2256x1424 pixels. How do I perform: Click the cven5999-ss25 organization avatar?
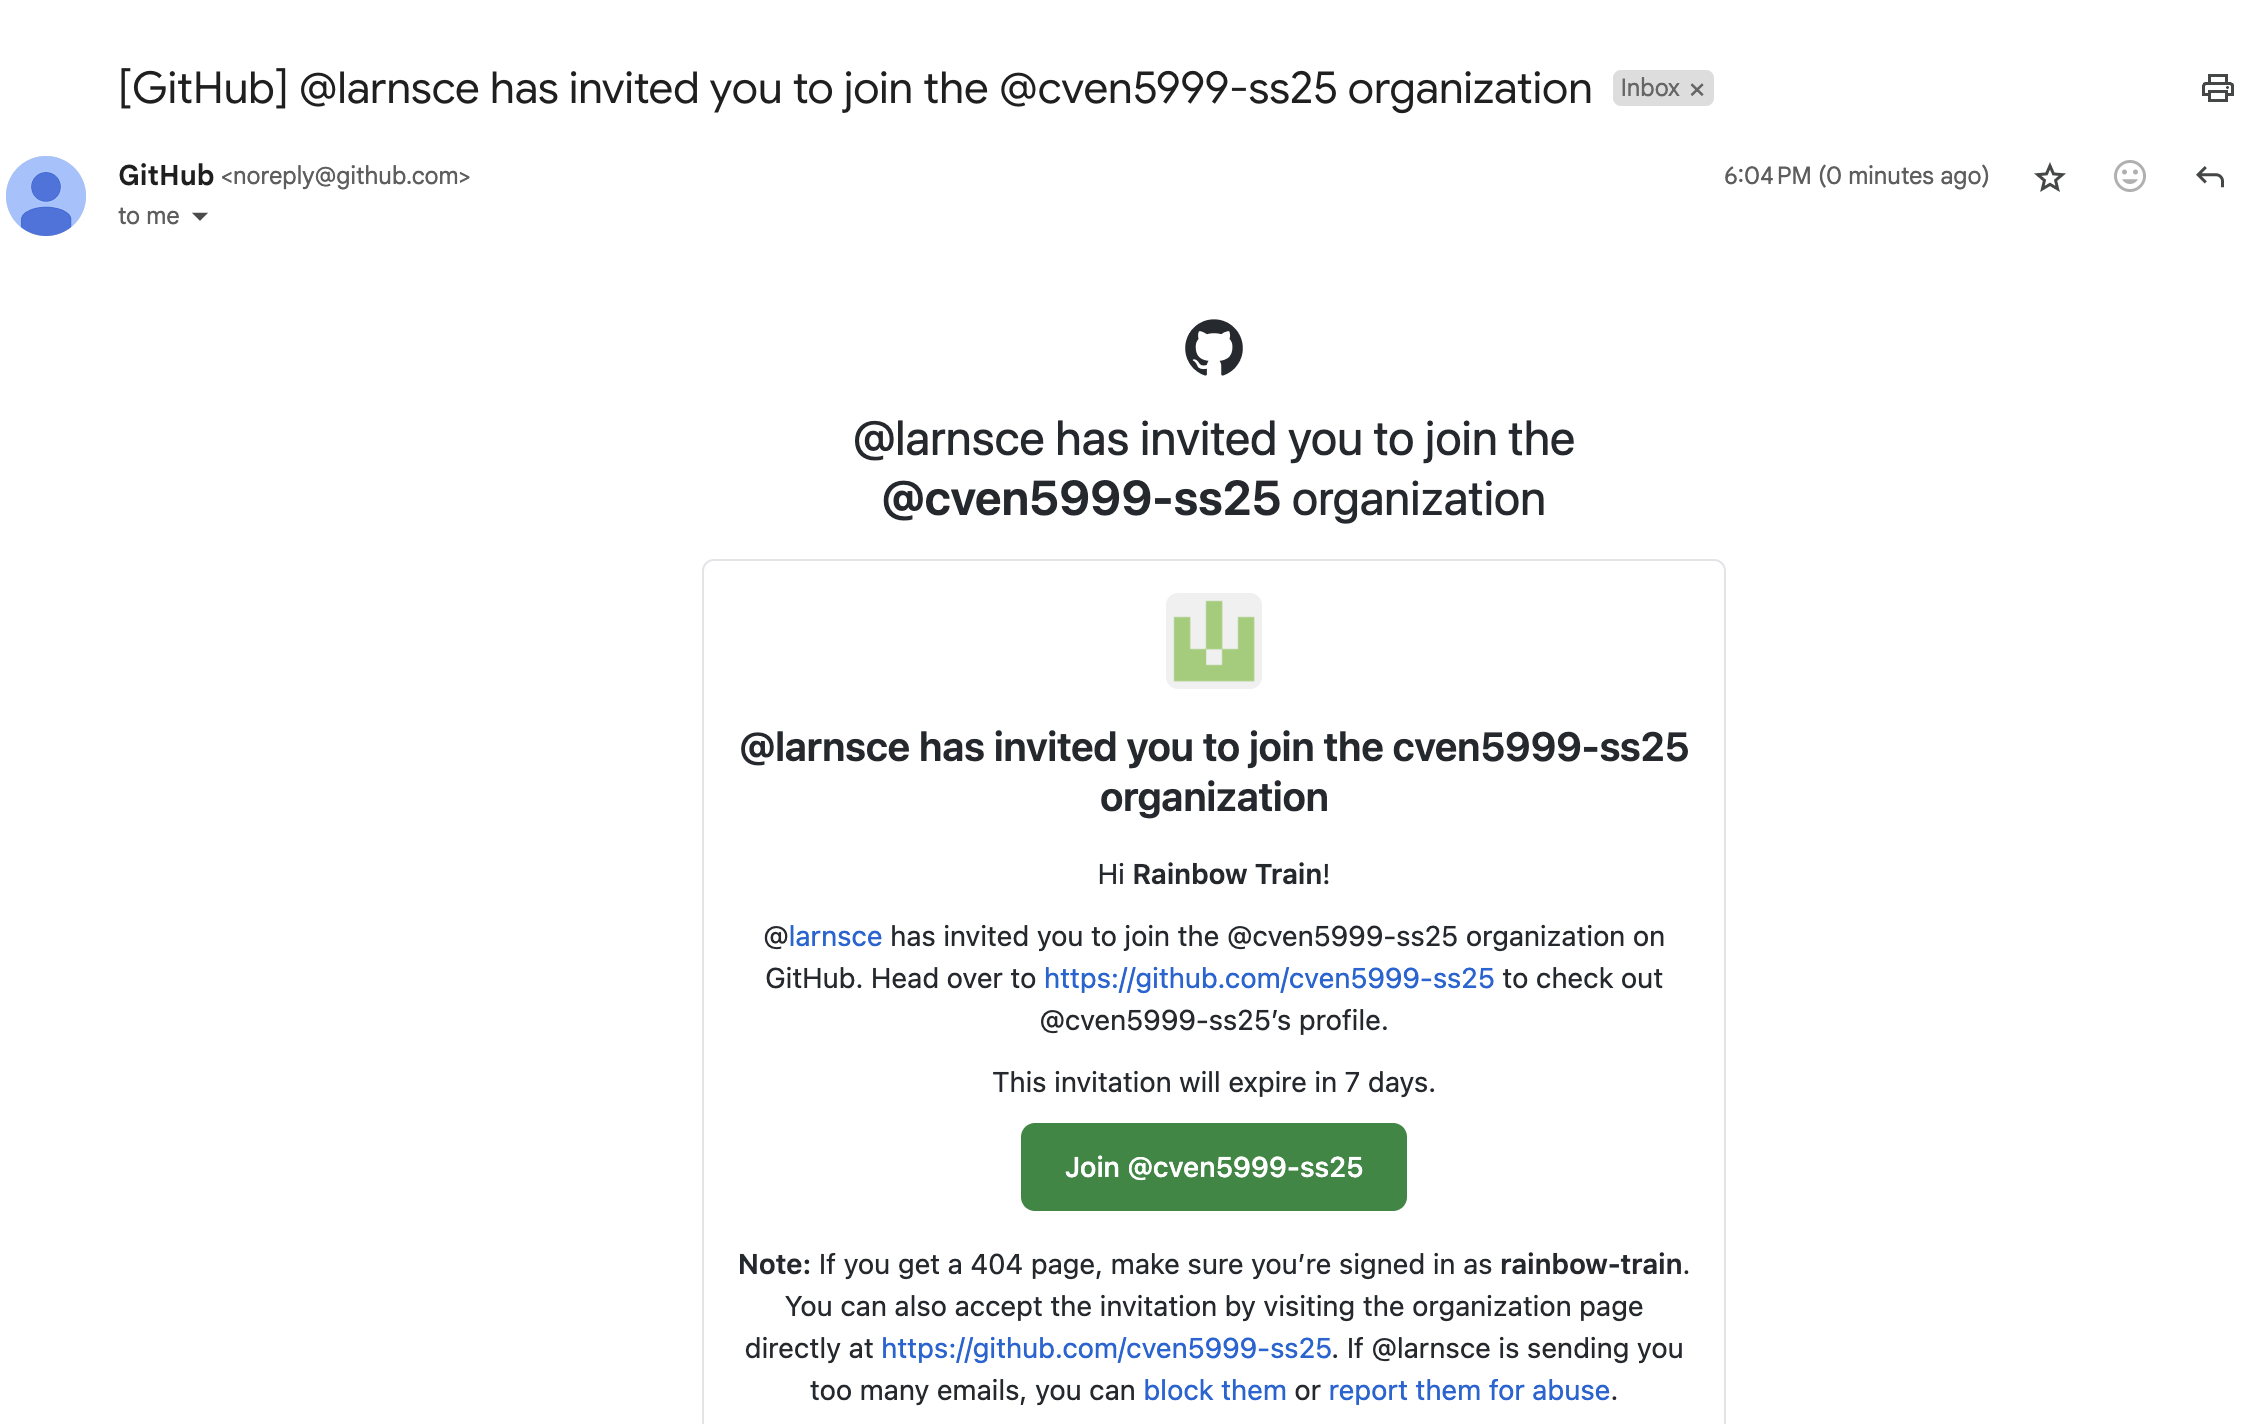(1213, 641)
